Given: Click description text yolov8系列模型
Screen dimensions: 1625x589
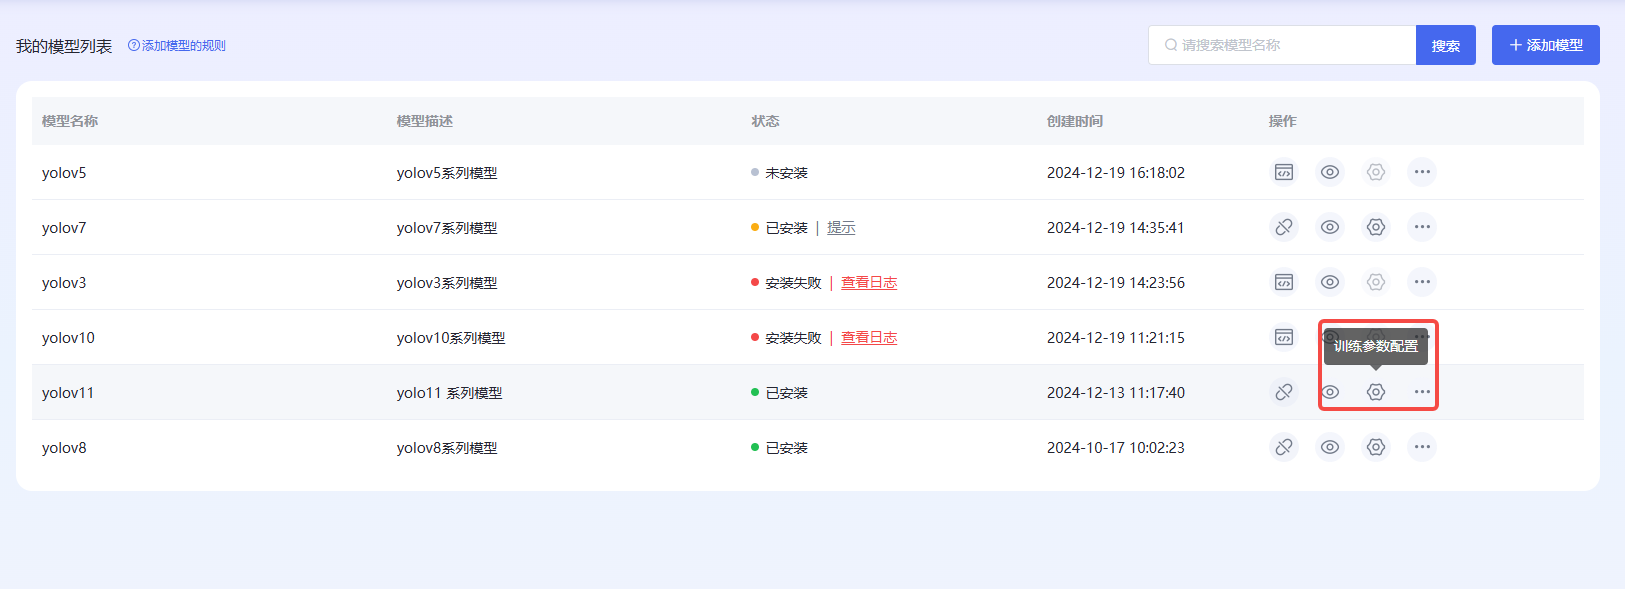Looking at the screenshot, I should pyautogui.click(x=447, y=448).
